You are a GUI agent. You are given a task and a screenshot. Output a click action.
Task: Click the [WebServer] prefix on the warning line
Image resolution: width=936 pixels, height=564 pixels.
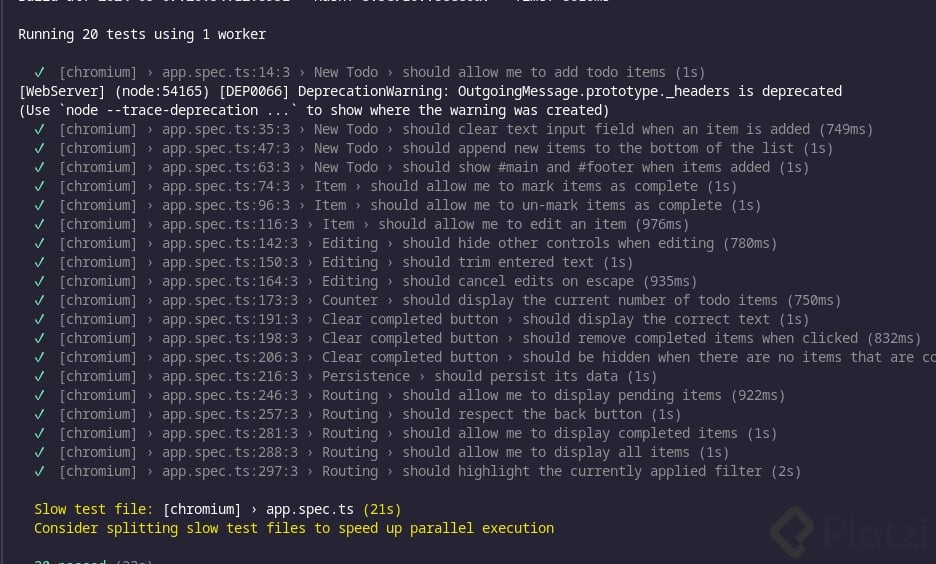tap(58, 91)
